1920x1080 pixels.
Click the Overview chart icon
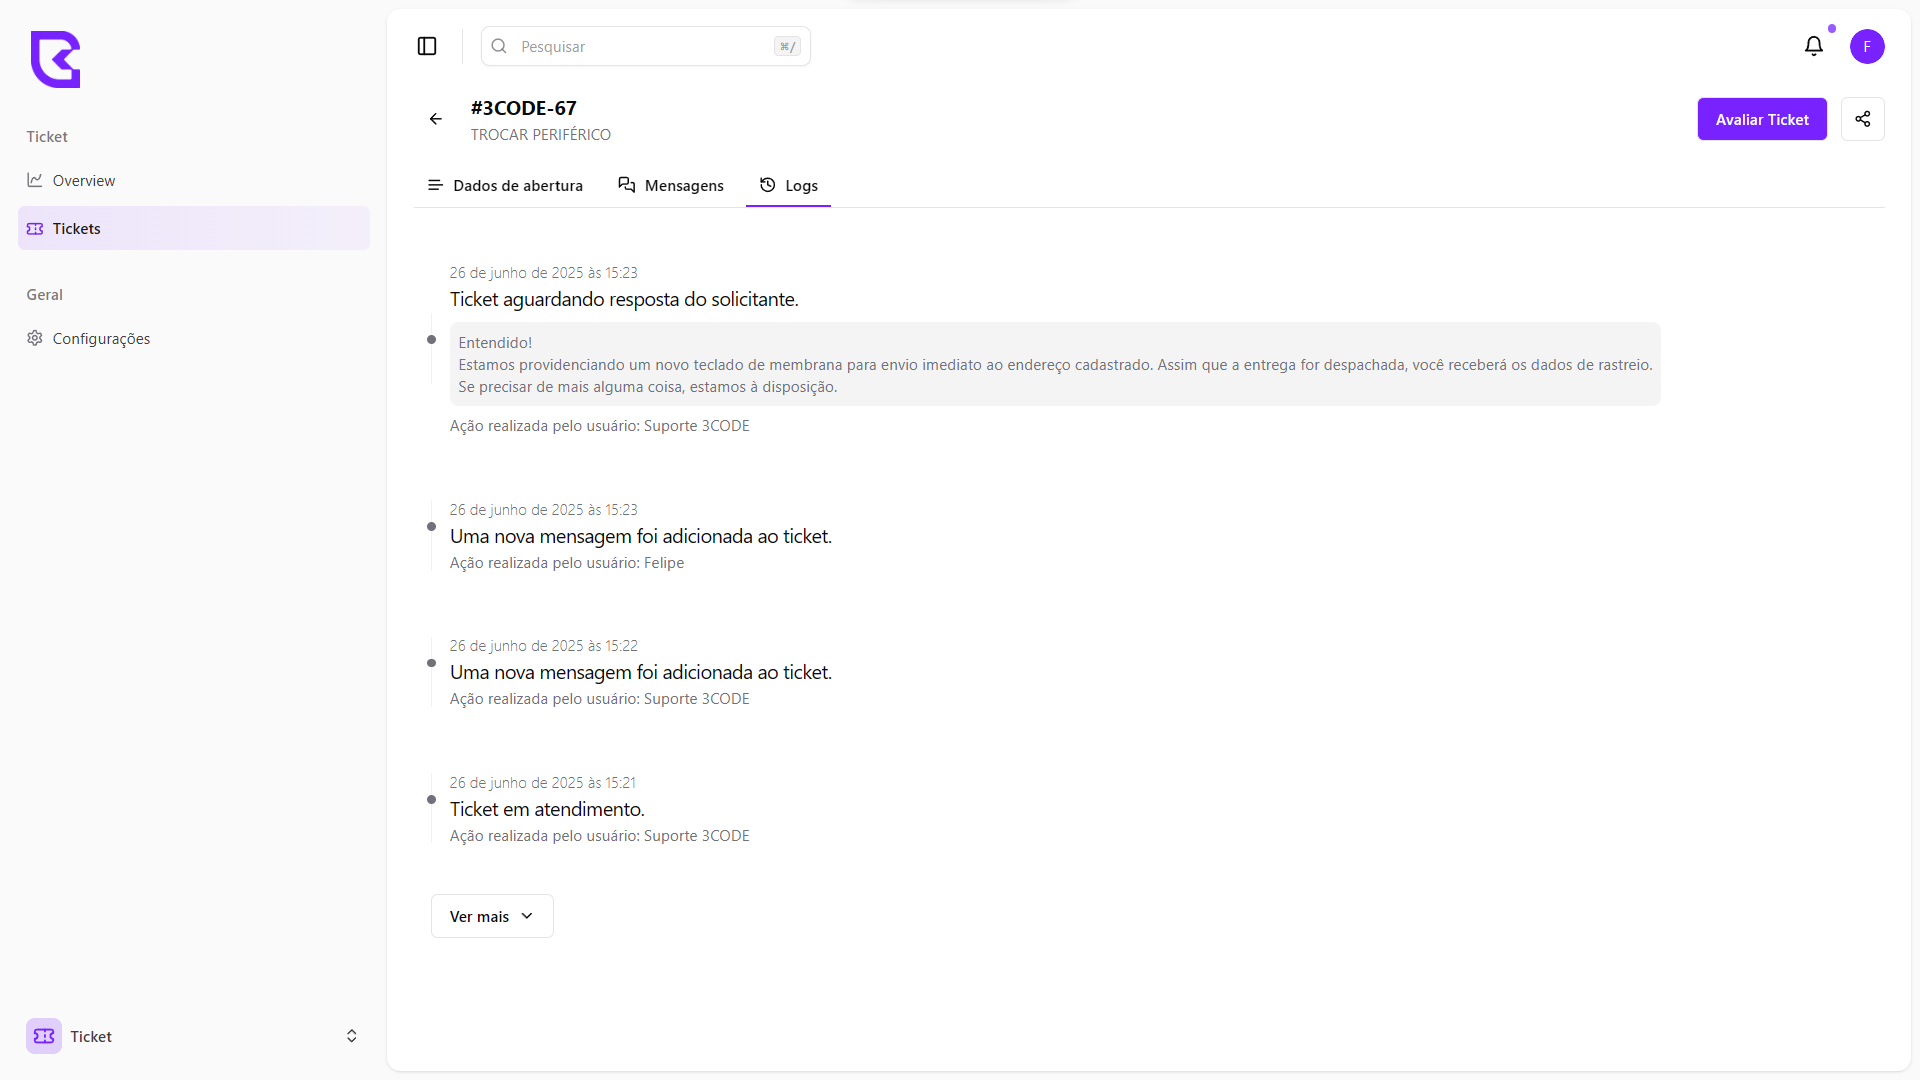tap(35, 180)
